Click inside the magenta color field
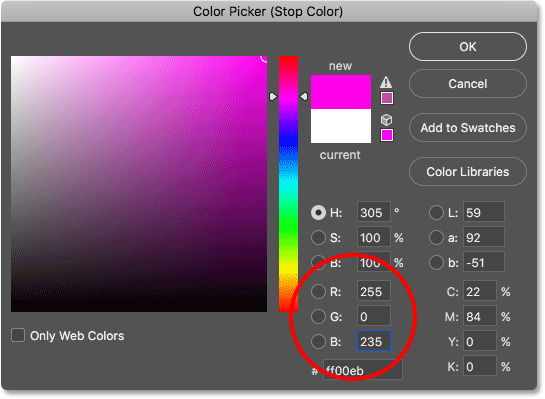The width and height of the screenshot is (545, 399). (139, 184)
